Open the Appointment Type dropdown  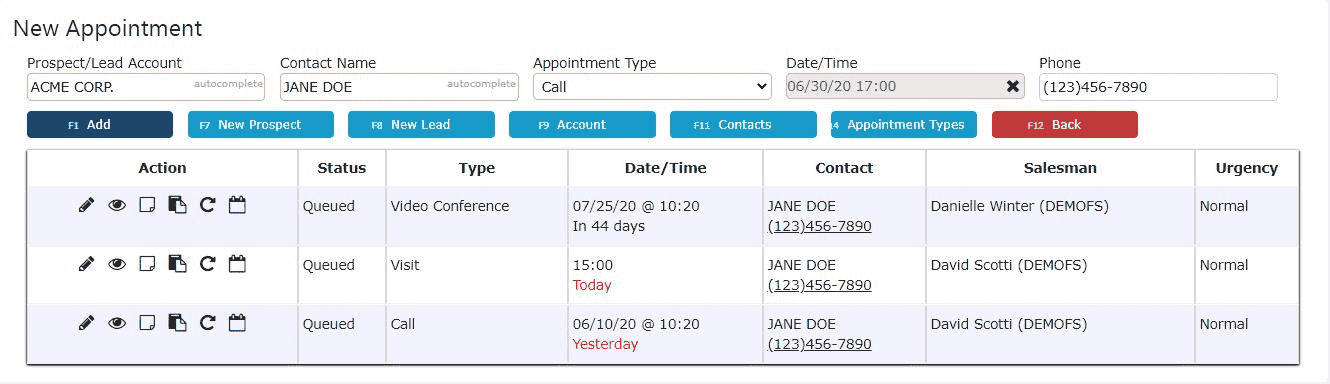click(652, 87)
